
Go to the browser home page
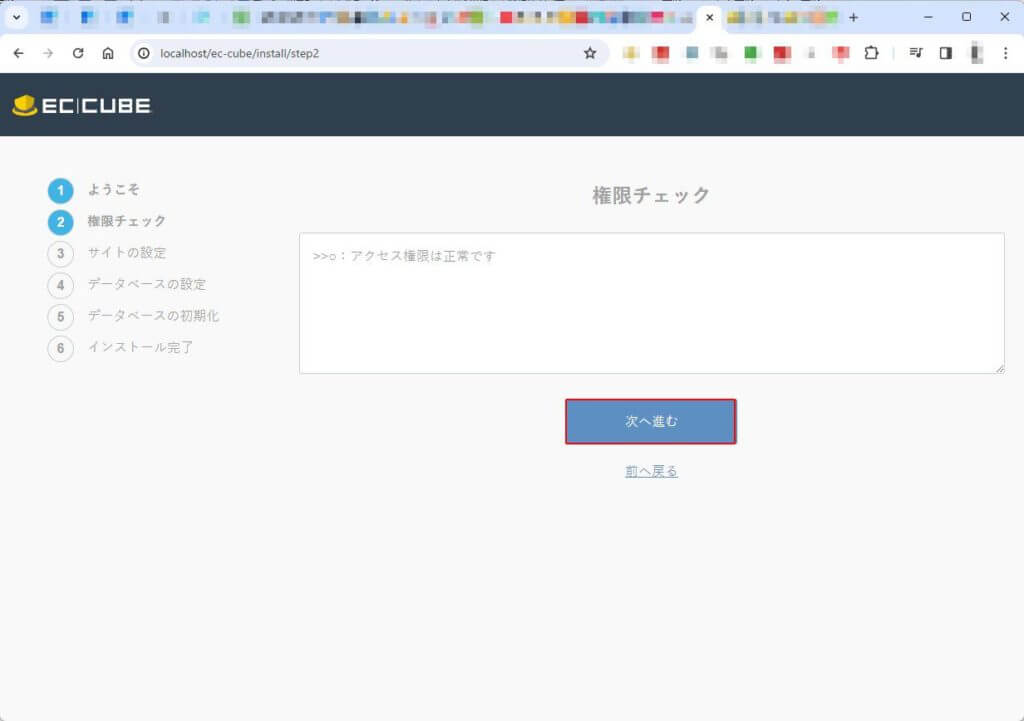[108, 53]
